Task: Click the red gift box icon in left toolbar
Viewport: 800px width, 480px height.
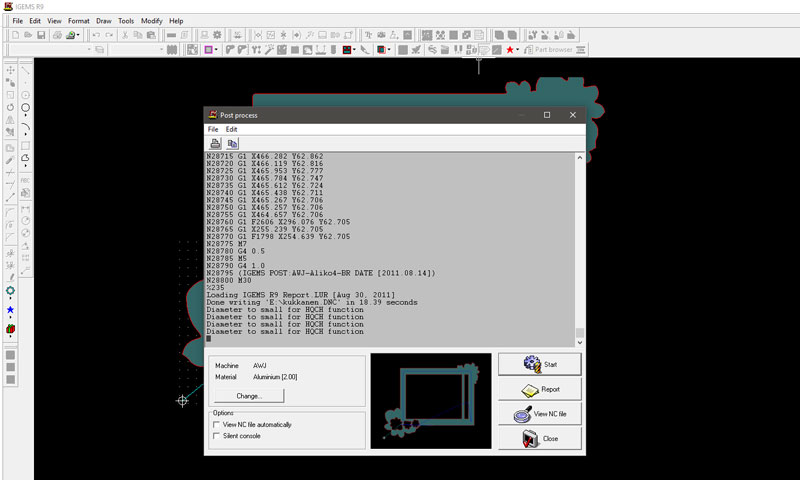Action: 10,329
